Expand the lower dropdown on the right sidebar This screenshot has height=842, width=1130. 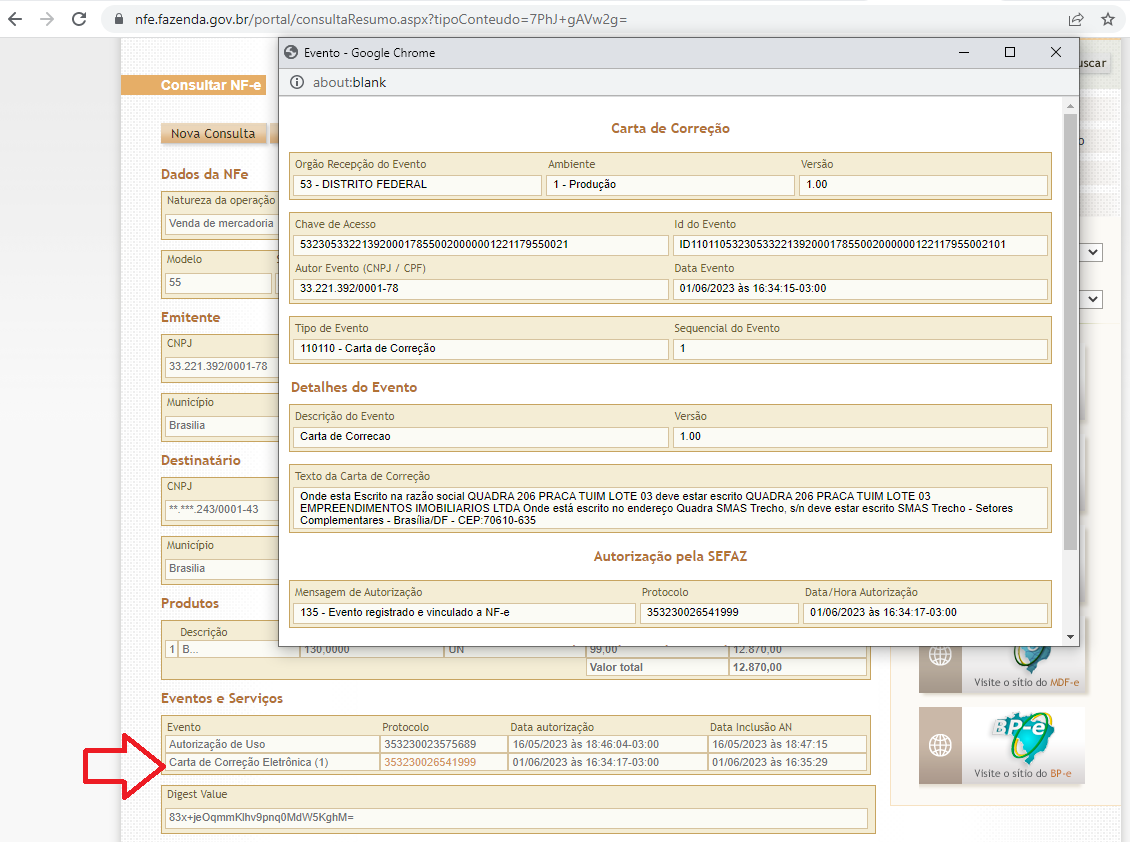1093,298
